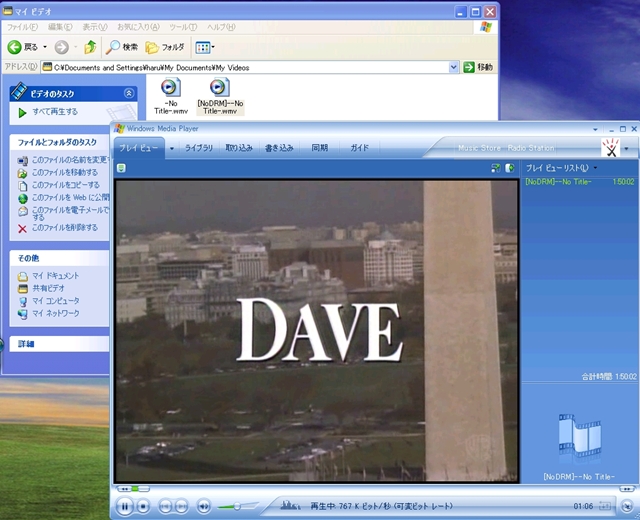Image resolution: width=640 pixels, height=520 pixels.
Task: Open the views dropdown button
Action: [x=204, y=47]
